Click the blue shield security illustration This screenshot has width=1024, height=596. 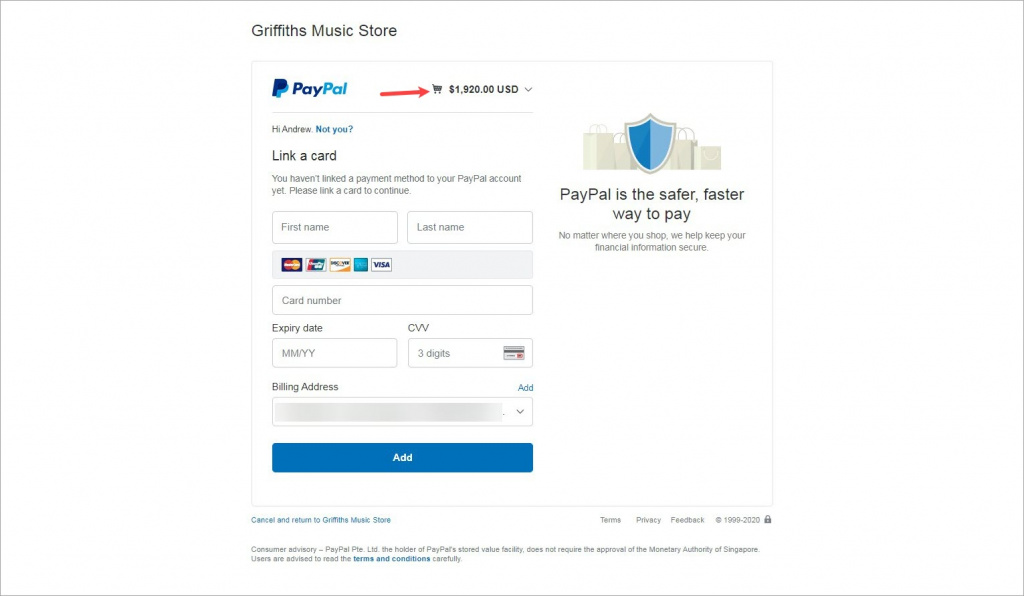(650, 143)
